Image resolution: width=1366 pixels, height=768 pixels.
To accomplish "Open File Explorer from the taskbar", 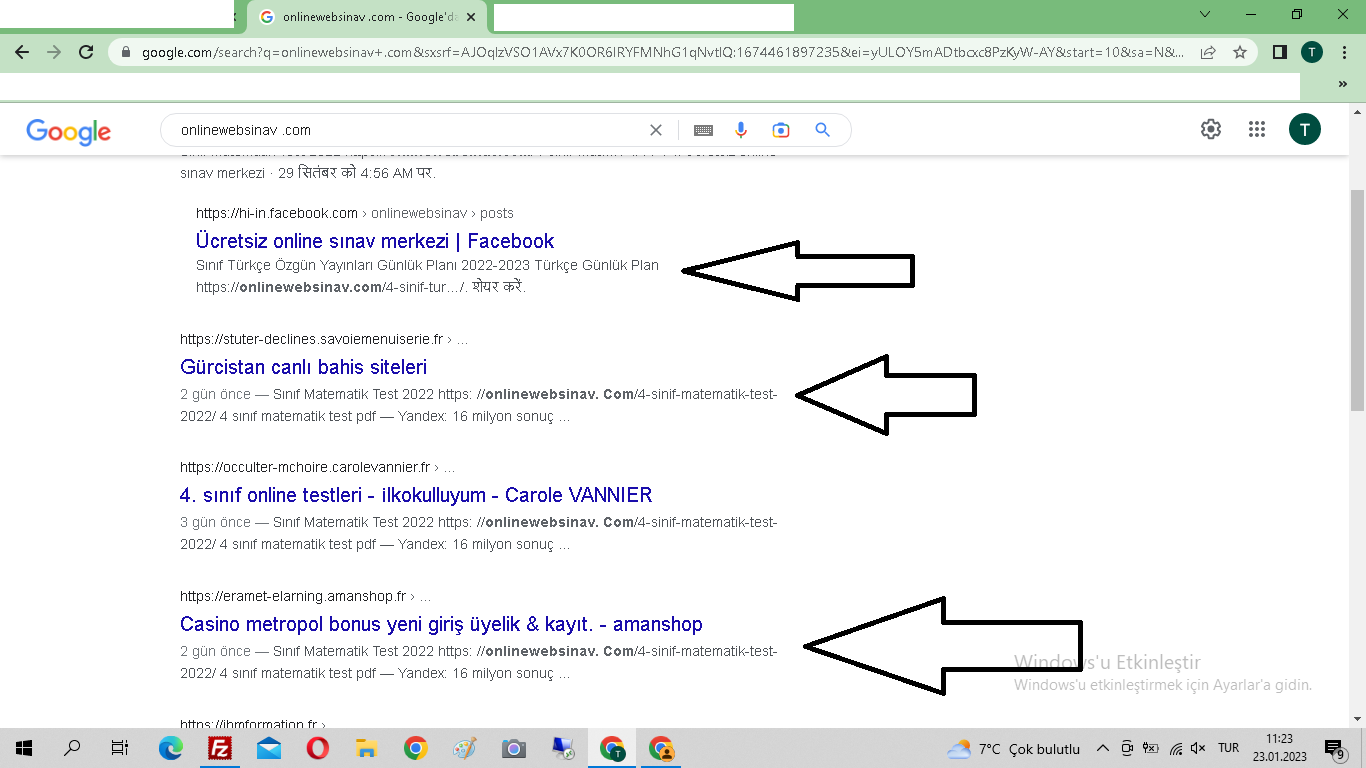I will pos(367,748).
